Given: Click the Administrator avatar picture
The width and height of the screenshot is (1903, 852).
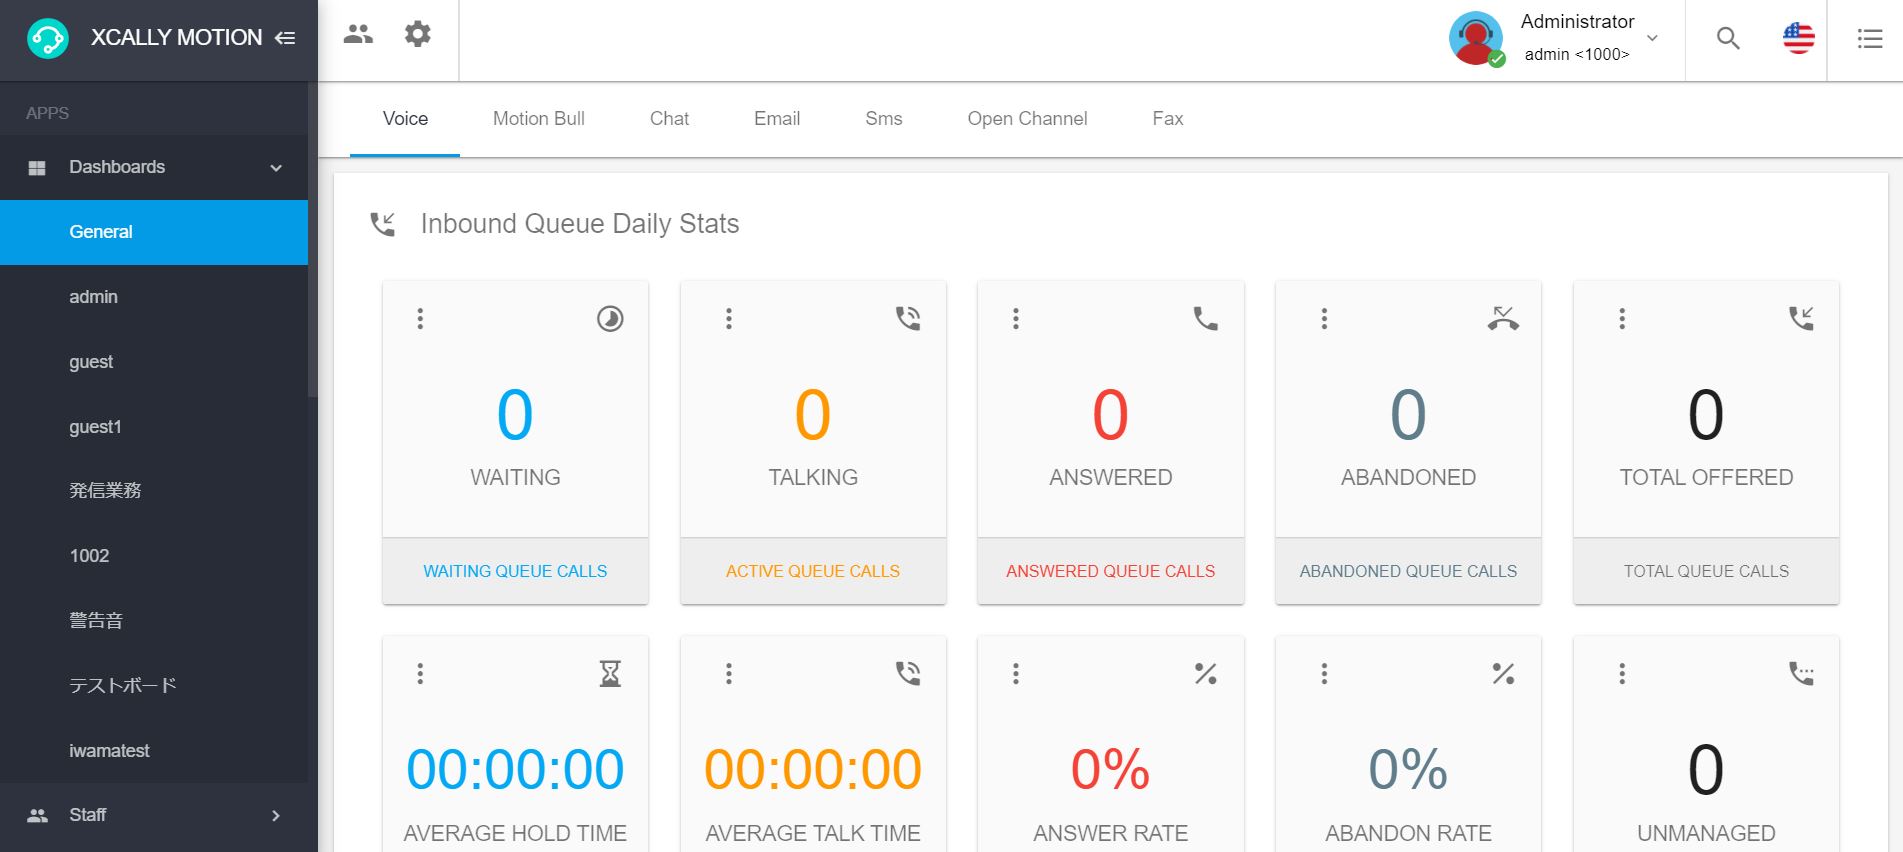Looking at the screenshot, I should tap(1476, 39).
